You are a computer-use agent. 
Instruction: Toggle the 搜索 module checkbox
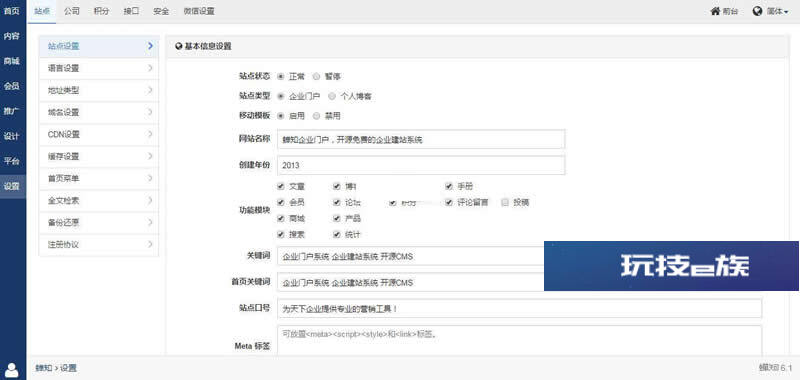click(281, 235)
